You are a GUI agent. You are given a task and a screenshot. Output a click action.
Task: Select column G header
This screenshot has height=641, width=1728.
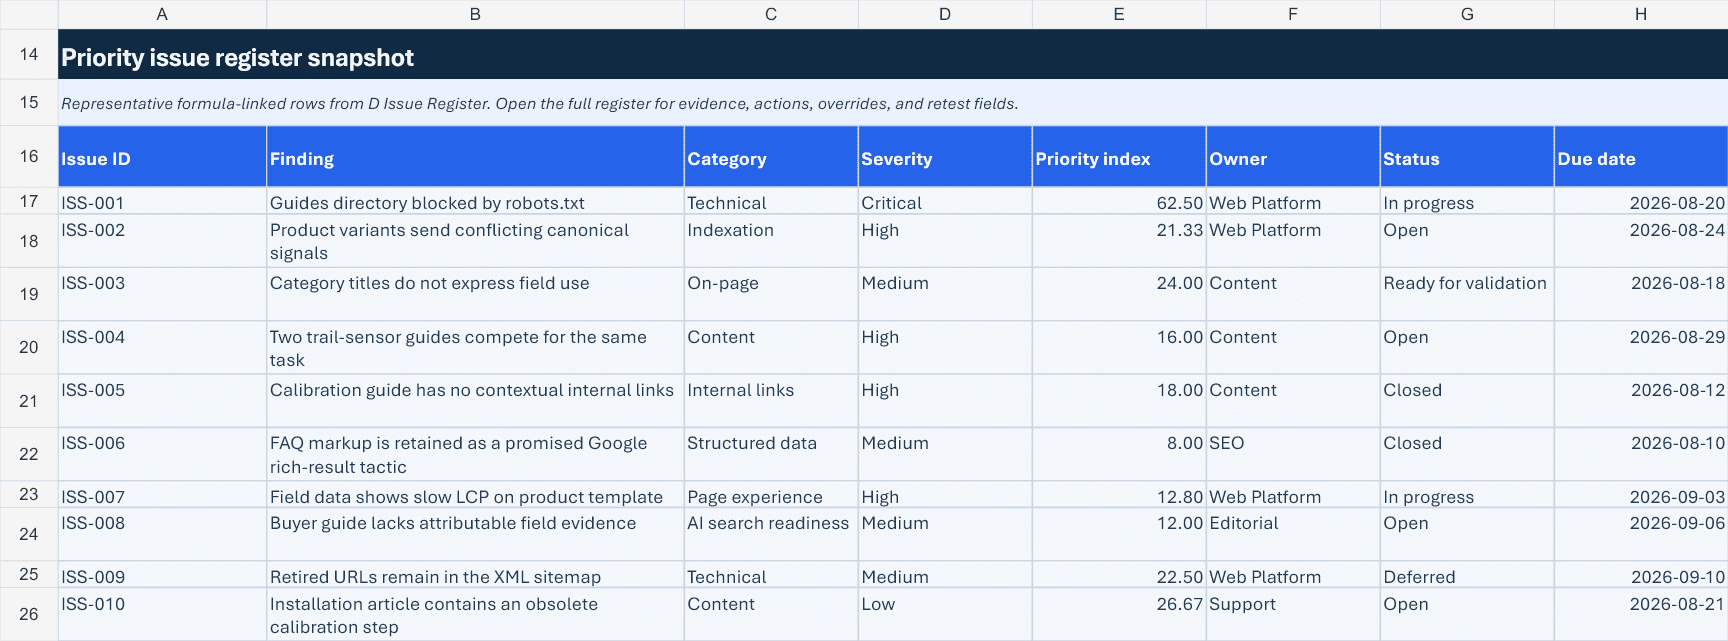(1467, 14)
